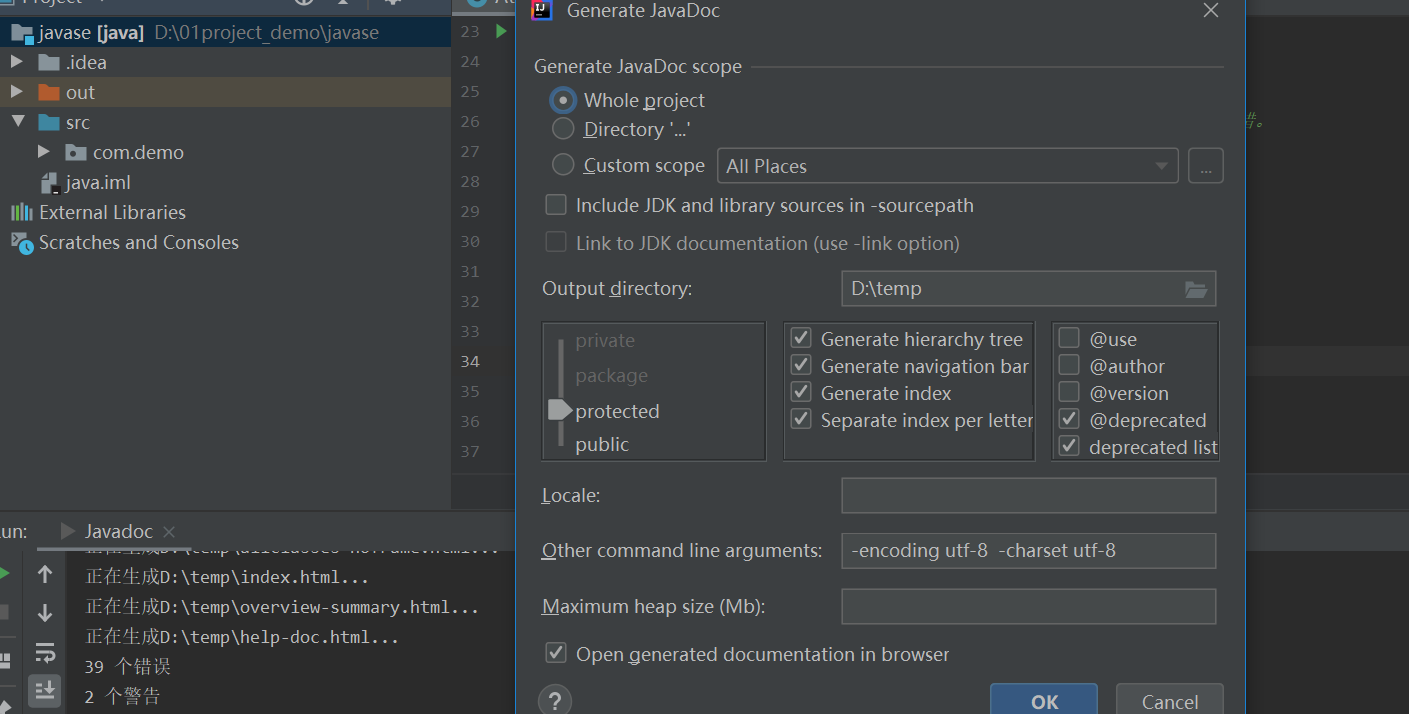The width and height of the screenshot is (1409, 714).
Task: Click the scroll-to-end icon in Run console
Action: coord(45,690)
